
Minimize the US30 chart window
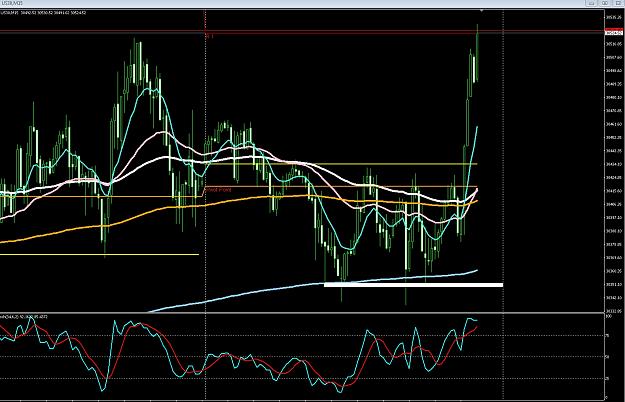[x=591, y=3]
